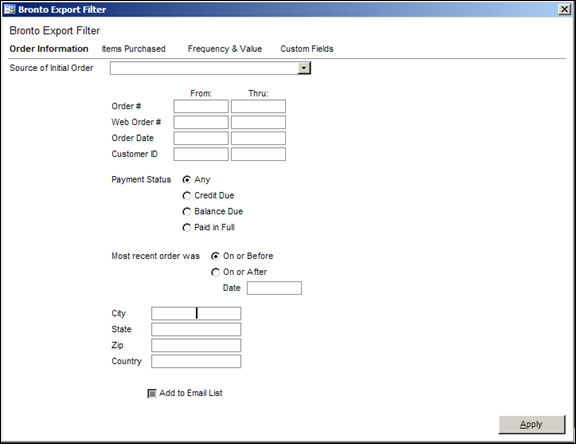Image resolution: width=576 pixels, height=444 pixels.
Task: Toggle the Add to Email List checkbox
Action: tap(152, 393)
